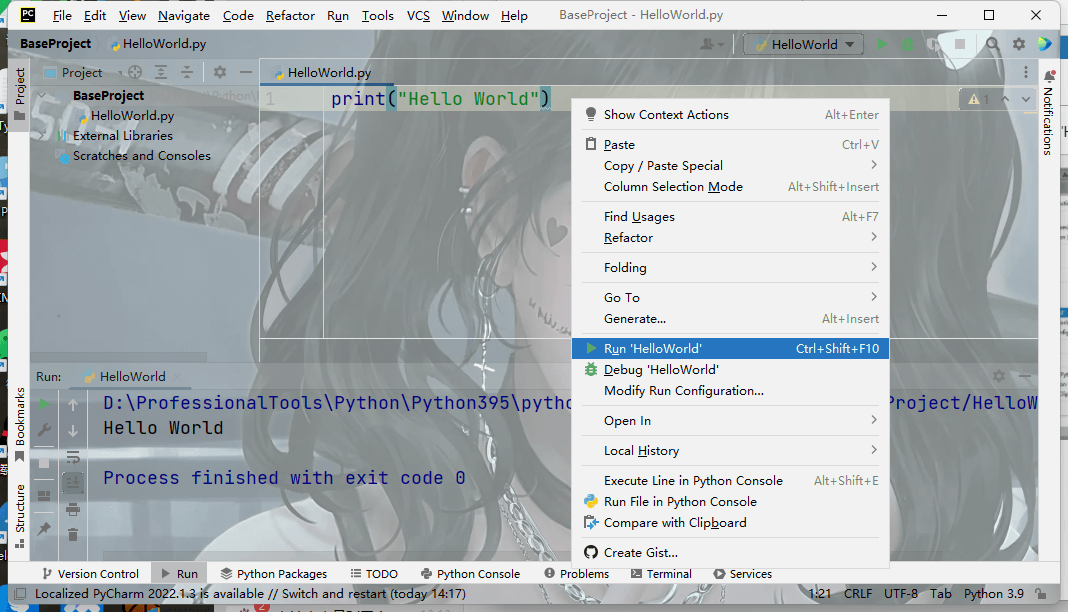Viewport: 1068px width, 612px height.
Task: Click the JetBrains Toolbox colorful icon
Action: 1045,44
